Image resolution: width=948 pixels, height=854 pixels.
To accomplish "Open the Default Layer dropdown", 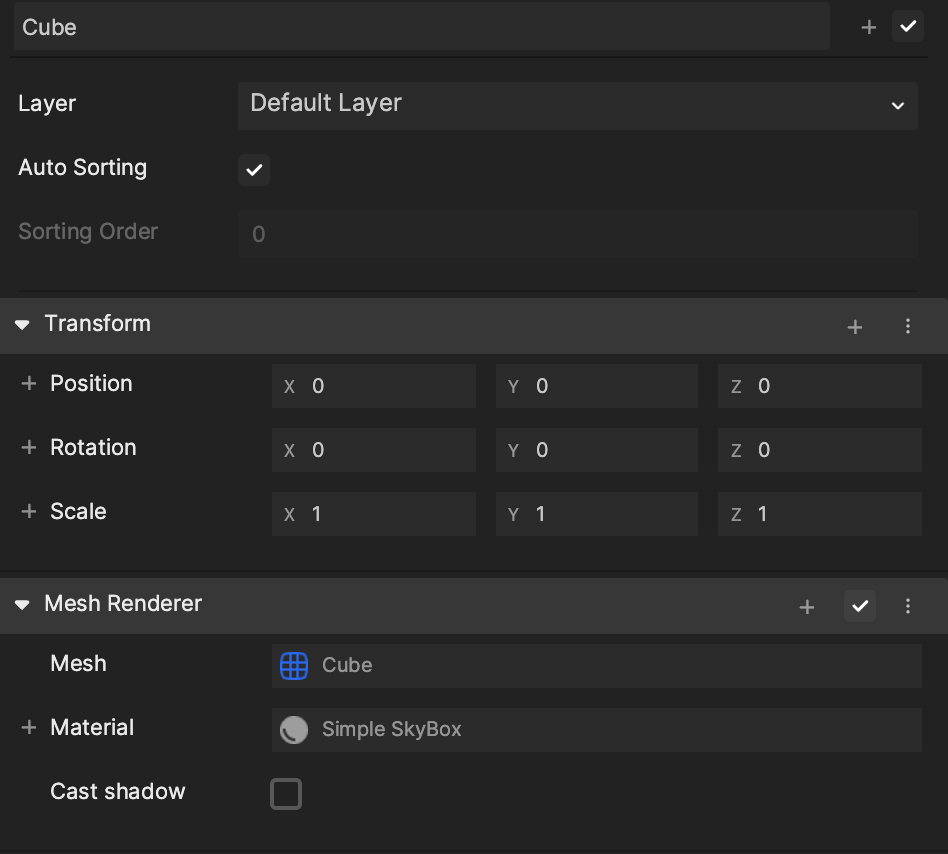I will coord(577,104).
